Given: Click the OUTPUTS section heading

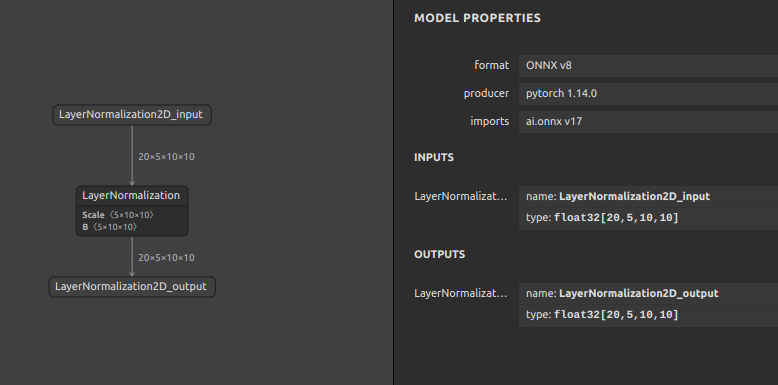Looking at the screenshot, I should coord(440,255).
